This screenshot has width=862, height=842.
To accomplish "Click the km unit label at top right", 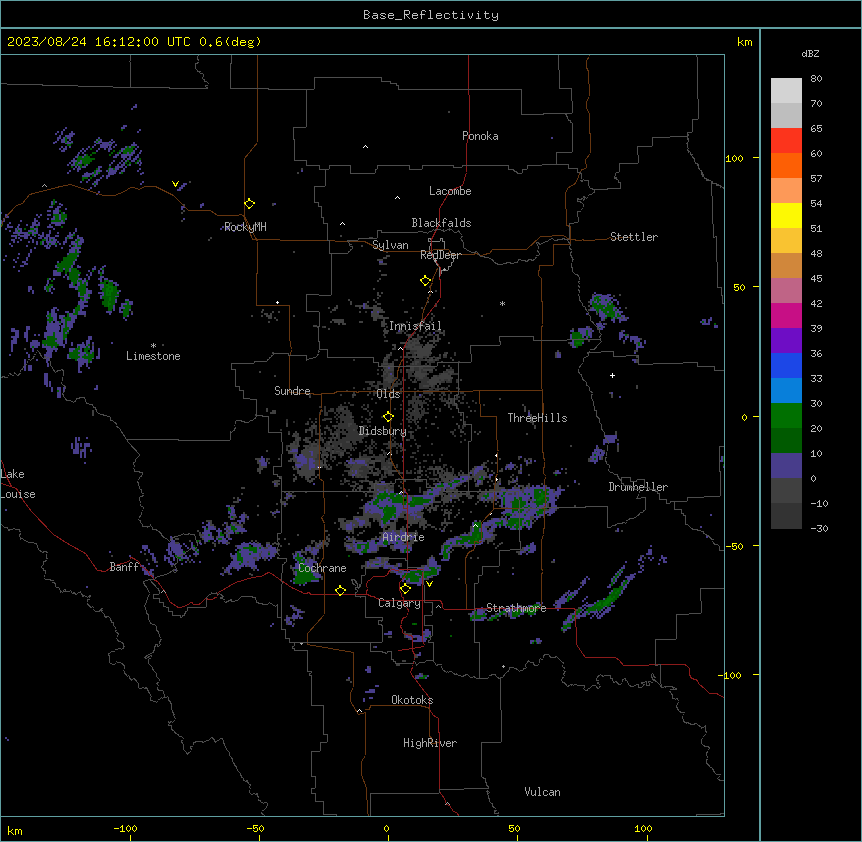I will 744,42.
